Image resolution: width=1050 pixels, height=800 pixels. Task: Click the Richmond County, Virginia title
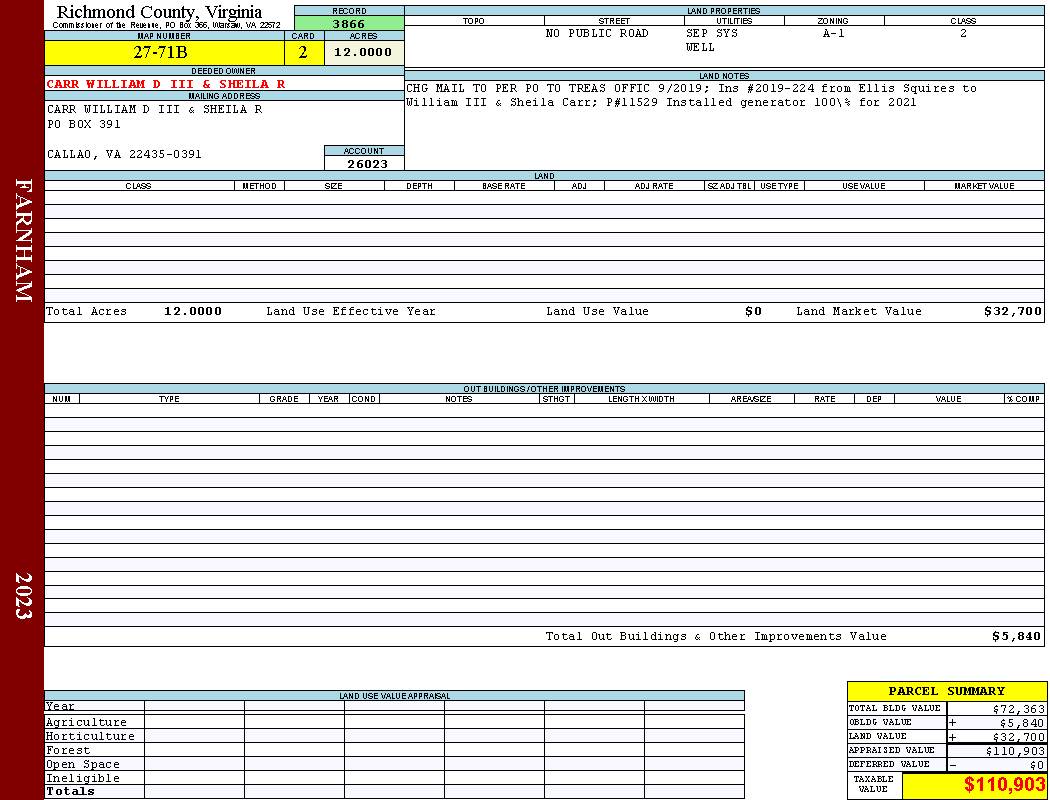coord(159,11)
